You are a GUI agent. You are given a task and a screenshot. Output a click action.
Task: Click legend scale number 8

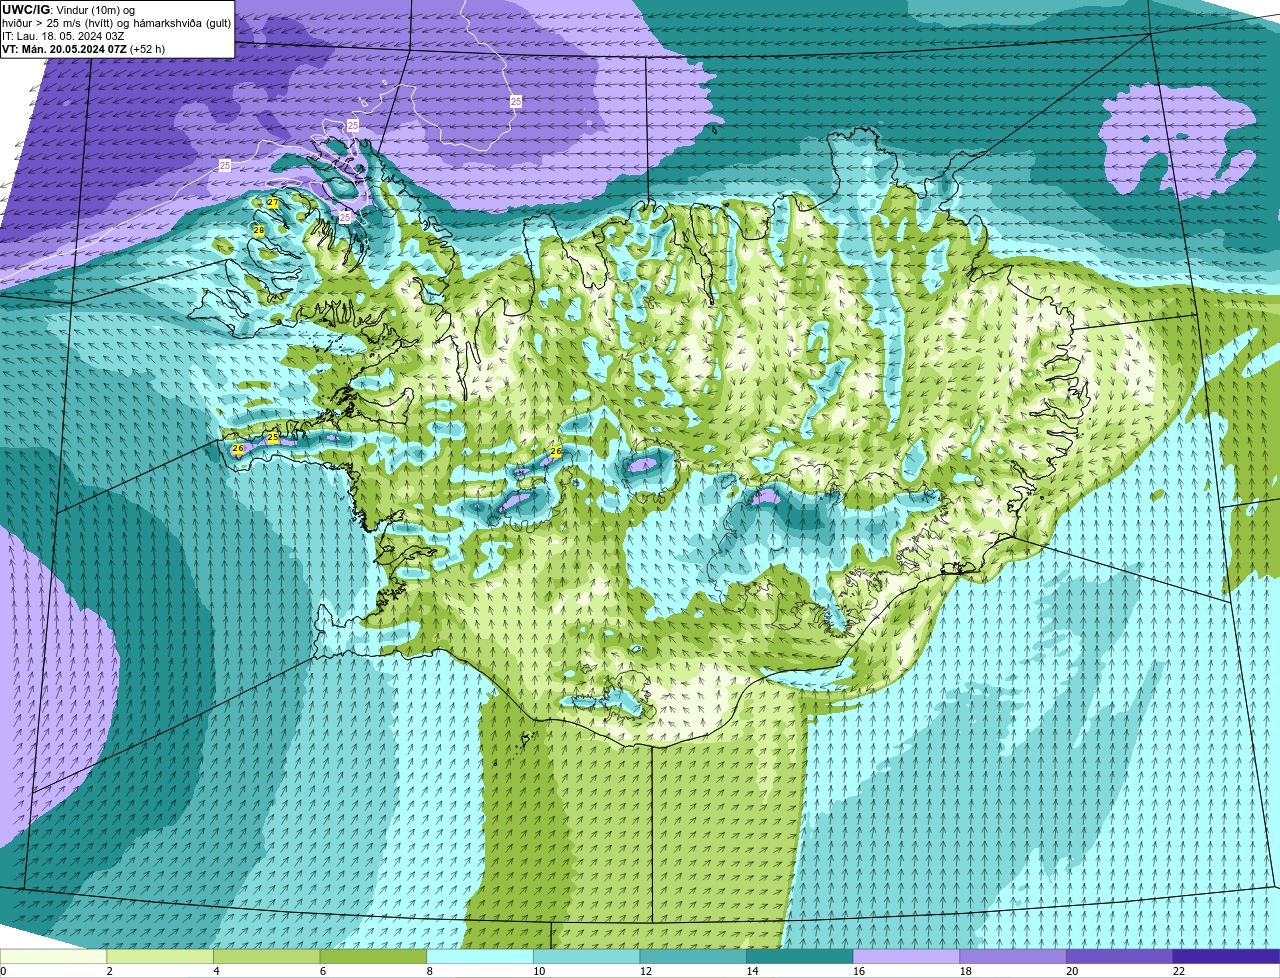click(x=429, y=971)
